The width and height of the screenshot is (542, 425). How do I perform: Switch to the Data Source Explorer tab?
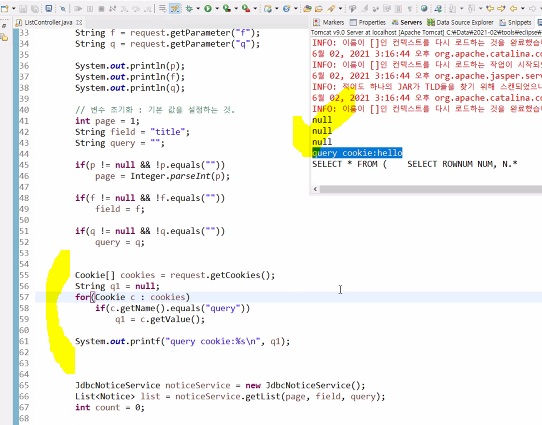pyautogui.click(x=460, y=22)
